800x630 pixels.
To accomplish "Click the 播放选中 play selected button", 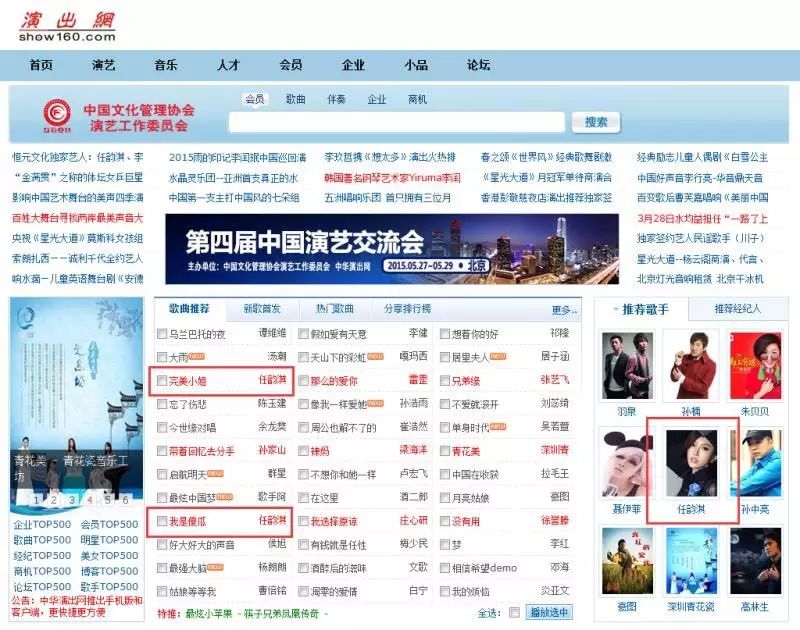I will click(549, 613).
